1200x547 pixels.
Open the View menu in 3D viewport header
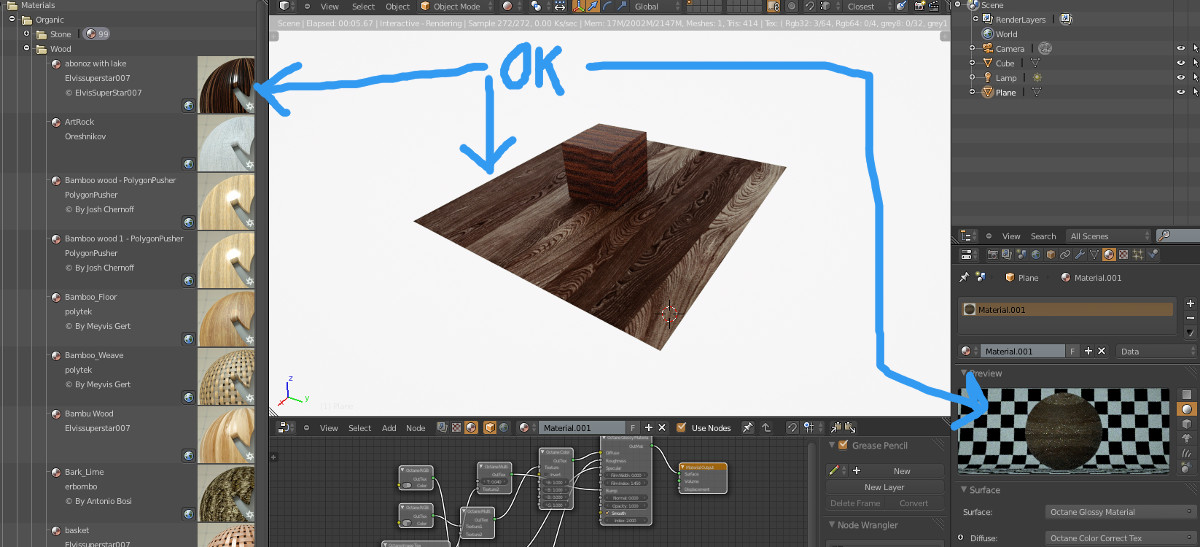pyautogui.click(x=329, y=6)
